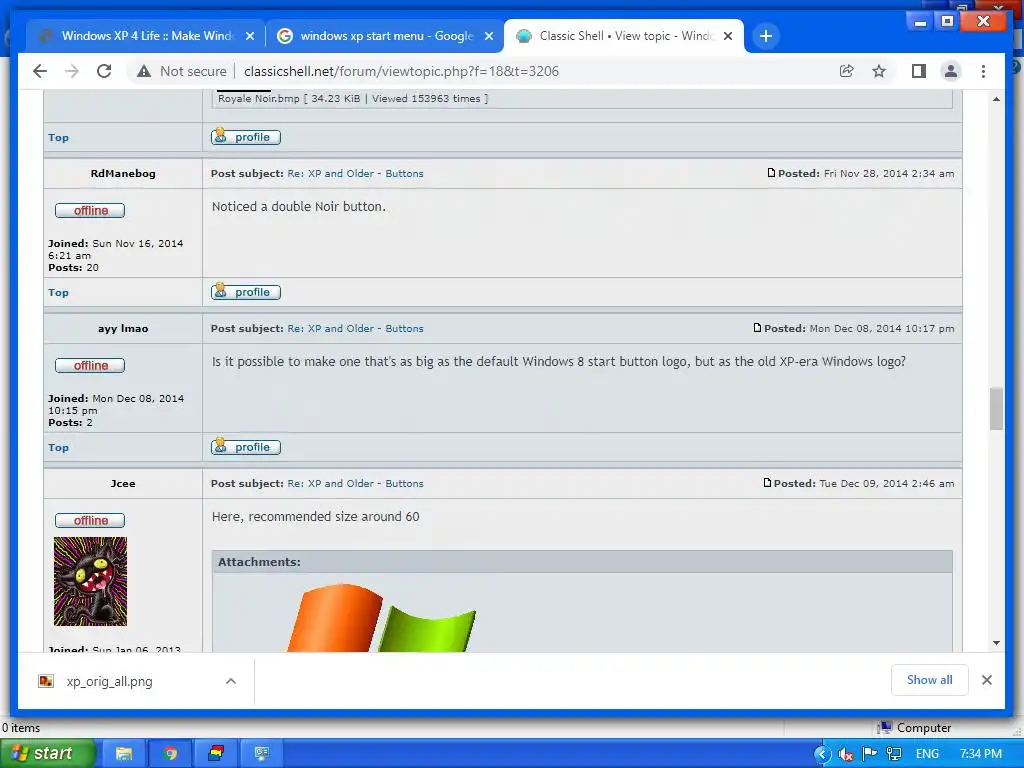
Task: Close the Google search tab
Action: click(x=488, y=36)
